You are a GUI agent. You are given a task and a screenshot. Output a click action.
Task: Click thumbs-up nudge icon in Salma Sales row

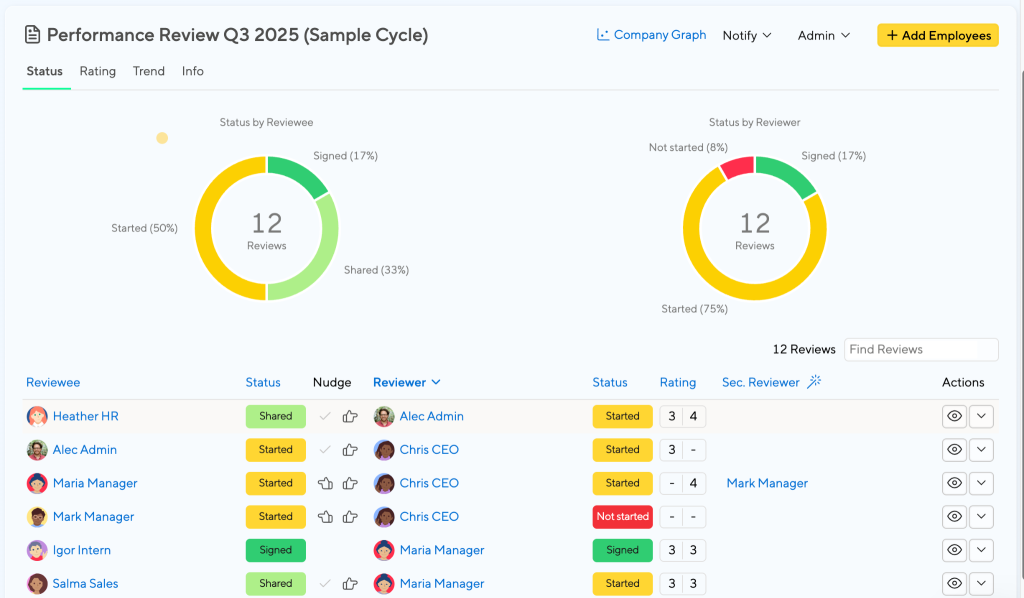coord(350,584)
